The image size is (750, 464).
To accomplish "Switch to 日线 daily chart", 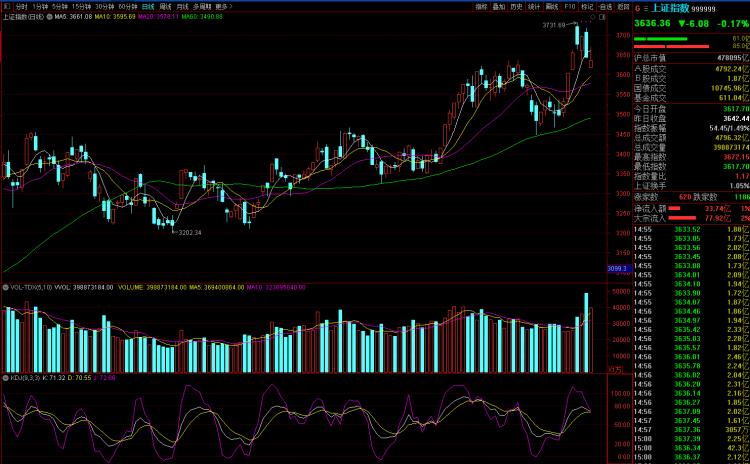I will pyautogui.click(x=148, y=7).
